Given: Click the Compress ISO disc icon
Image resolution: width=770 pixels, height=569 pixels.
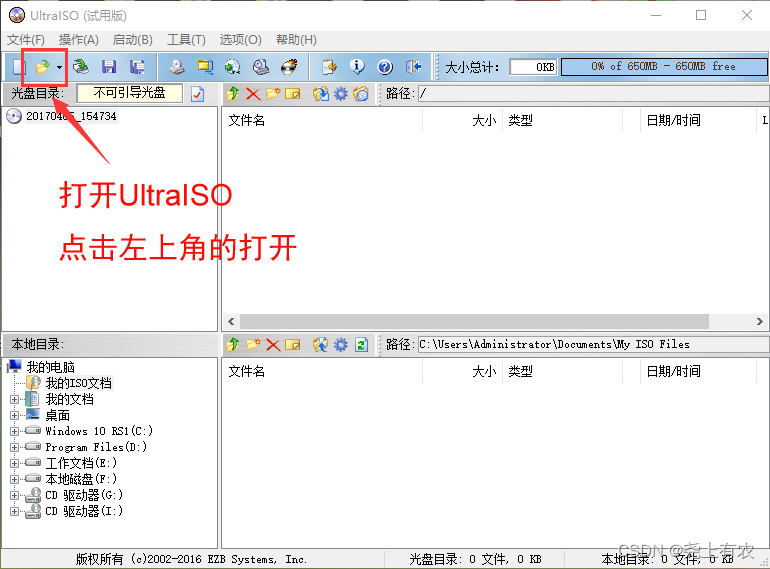Looking at the screenshot, I should point(233,66).
